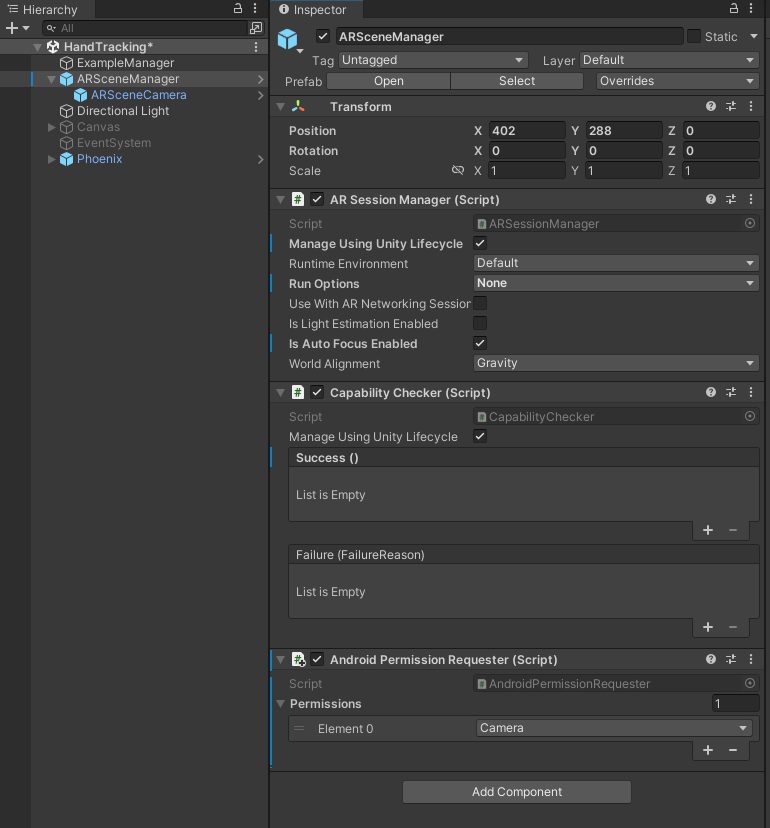Open Transform presets icon
The height and width of the screenshot is (828, 770).
pyautogui.click(x=731, y=106)
